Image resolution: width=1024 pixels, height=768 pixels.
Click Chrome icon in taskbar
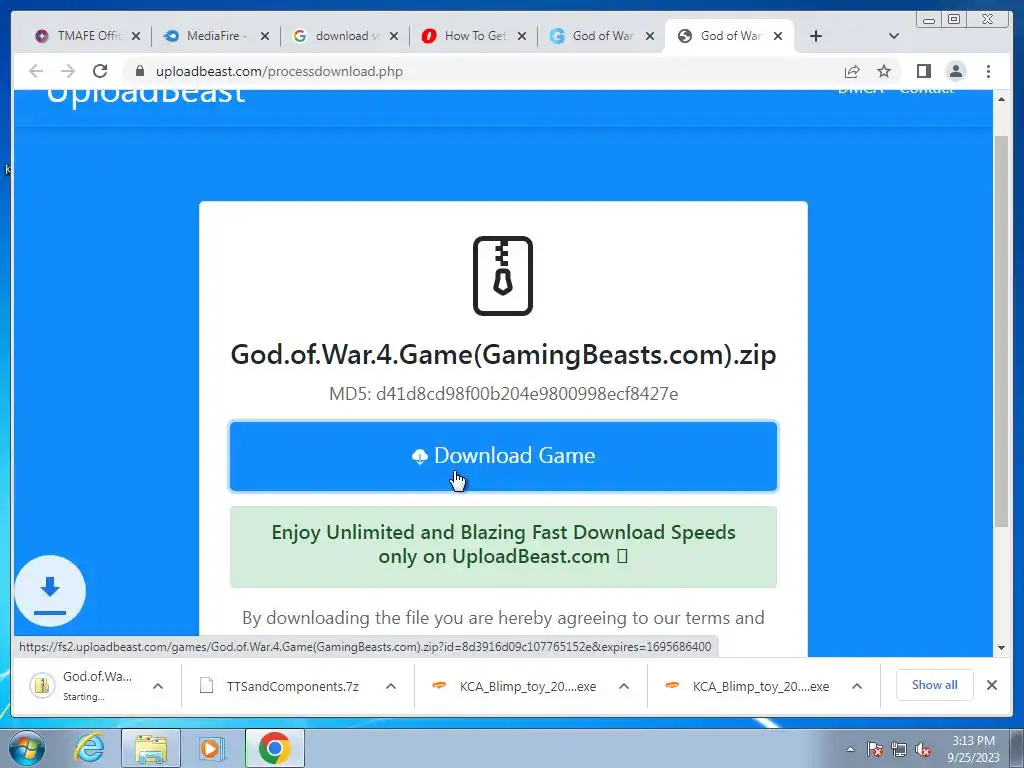pos(274,748)
